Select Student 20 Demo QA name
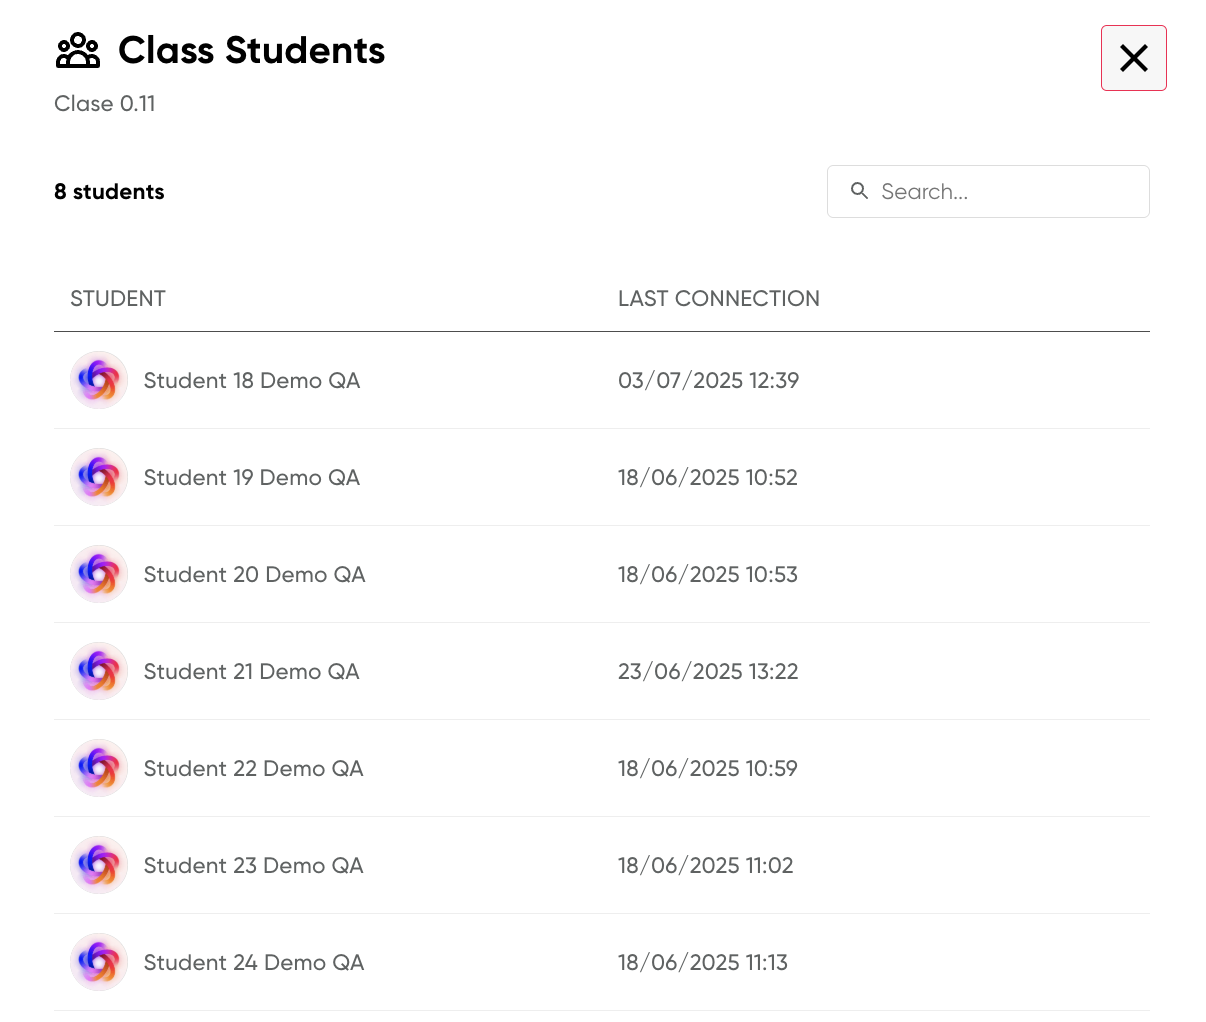 (254, 575)
